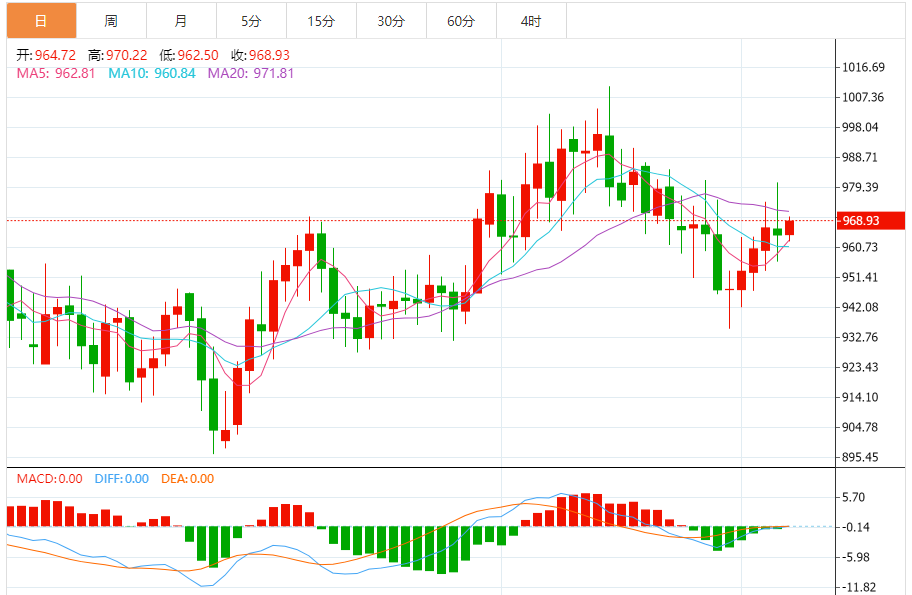Open the 60分 timeframe tab
912x595 pixels.
pos(461,21)
